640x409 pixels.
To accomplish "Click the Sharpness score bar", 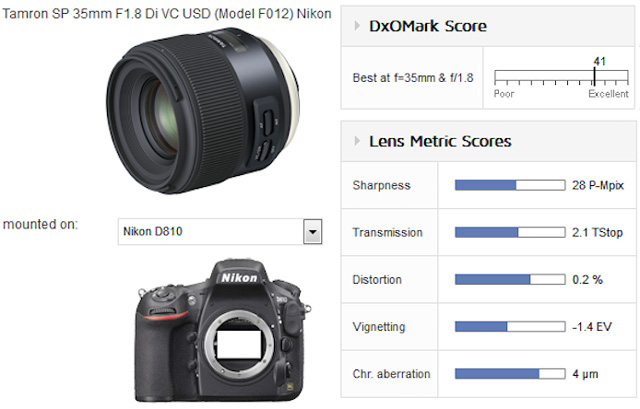I will click(510, 185).
